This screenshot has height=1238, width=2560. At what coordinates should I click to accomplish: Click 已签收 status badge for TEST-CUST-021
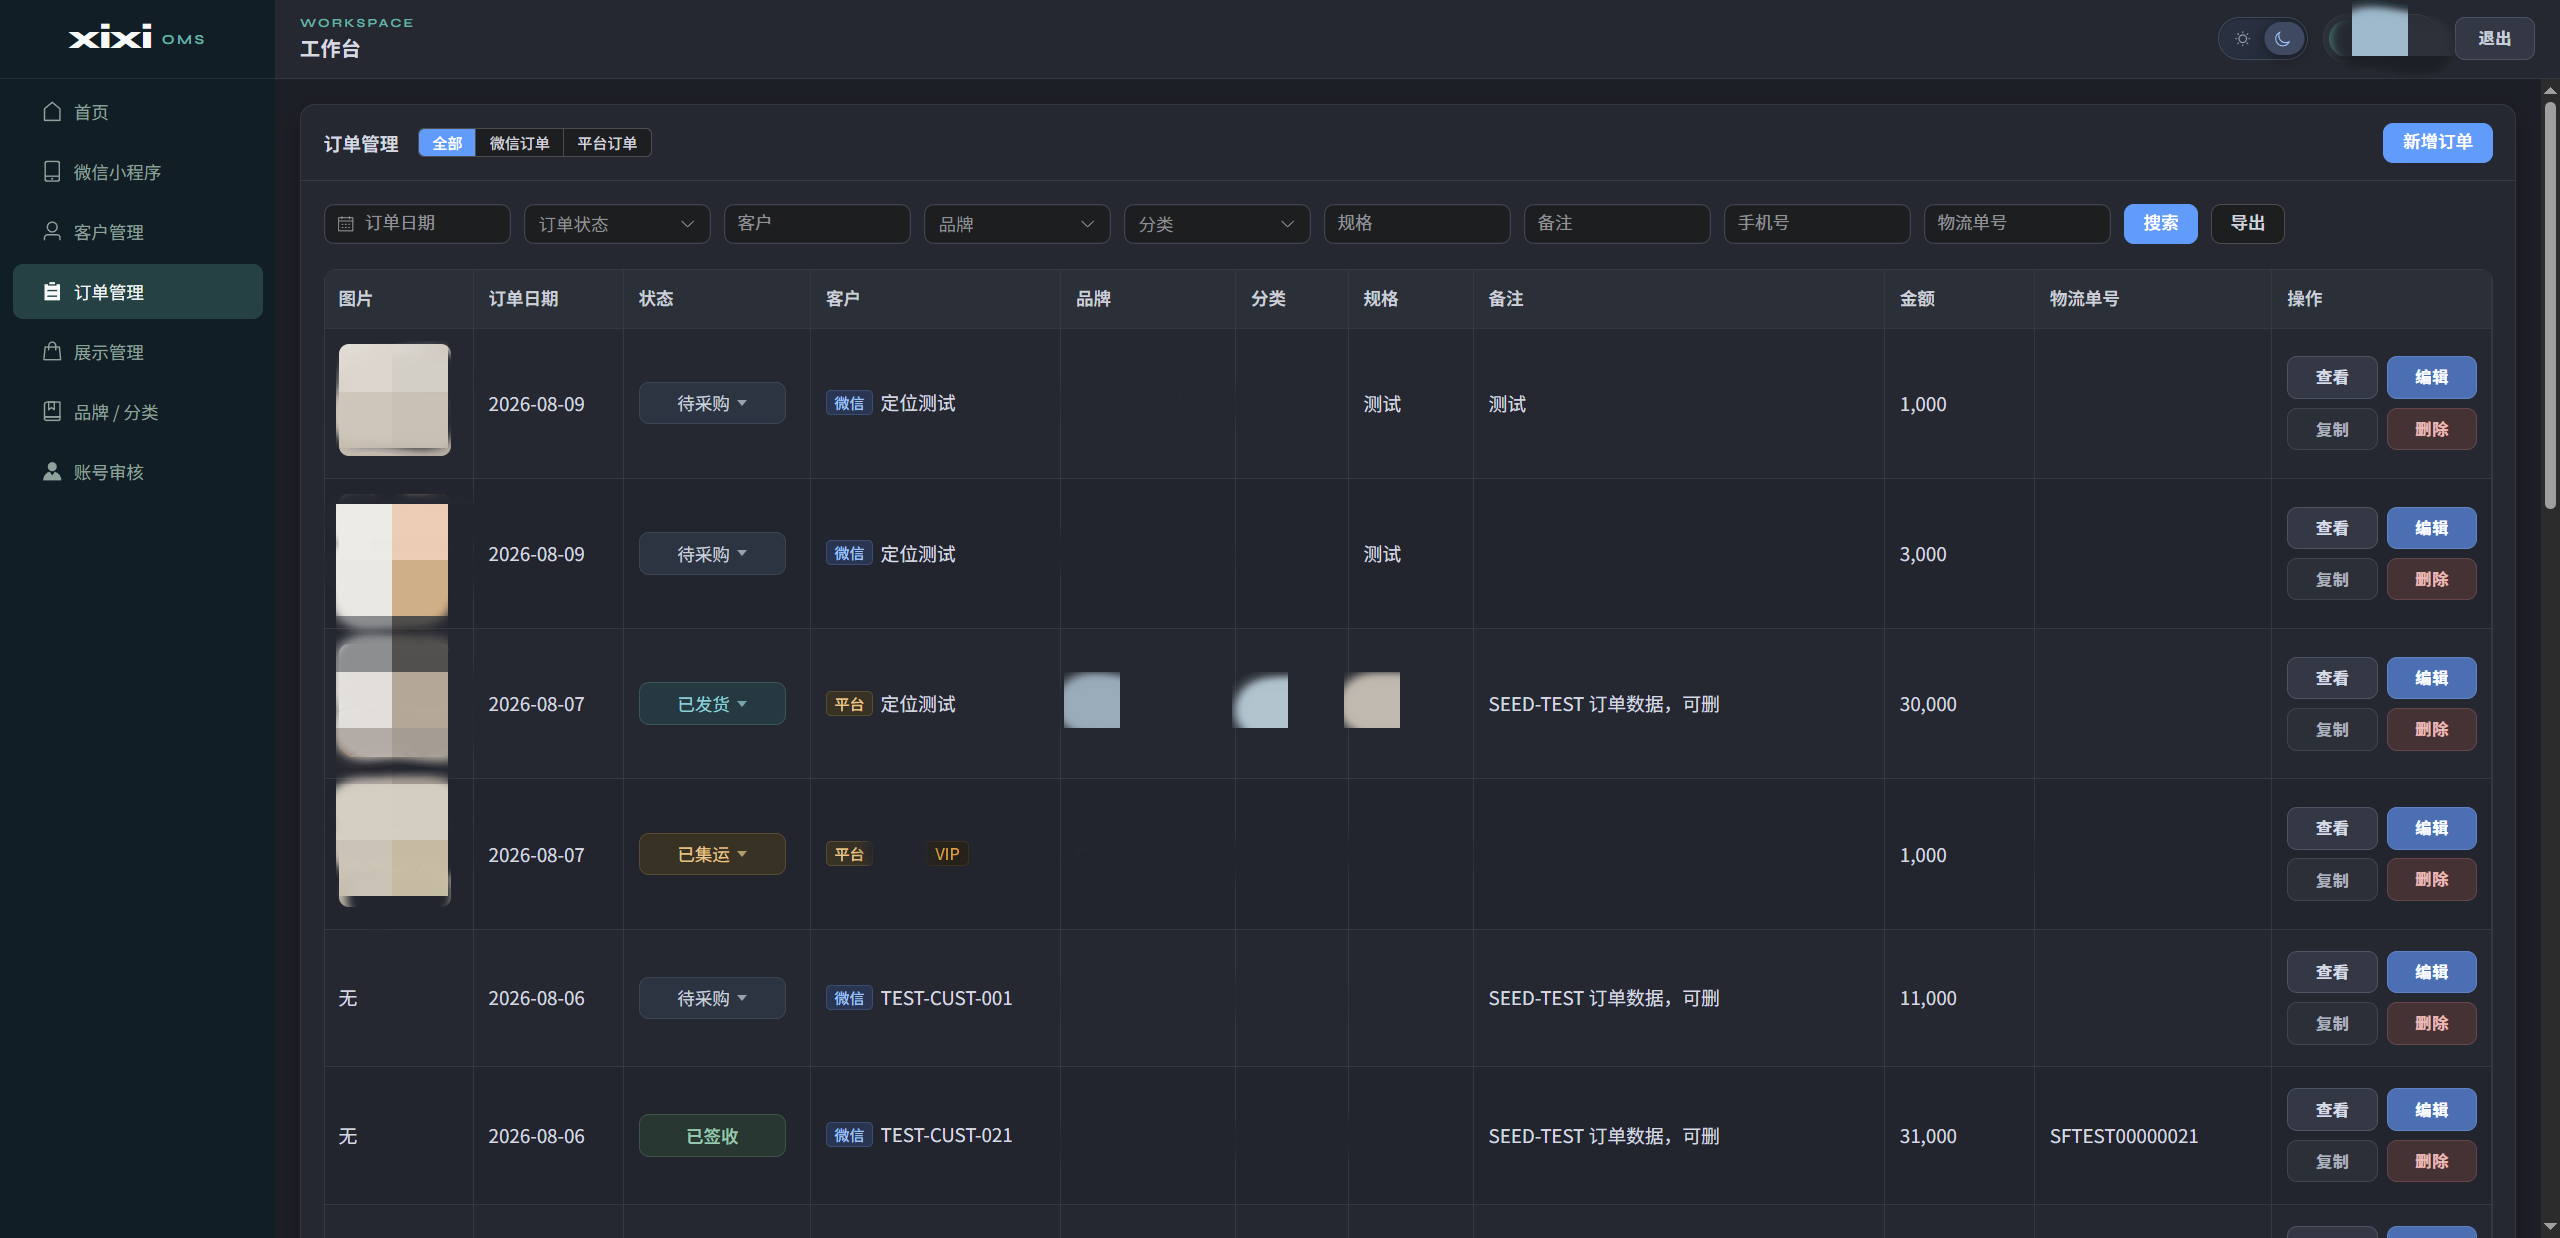(712, 1136)
